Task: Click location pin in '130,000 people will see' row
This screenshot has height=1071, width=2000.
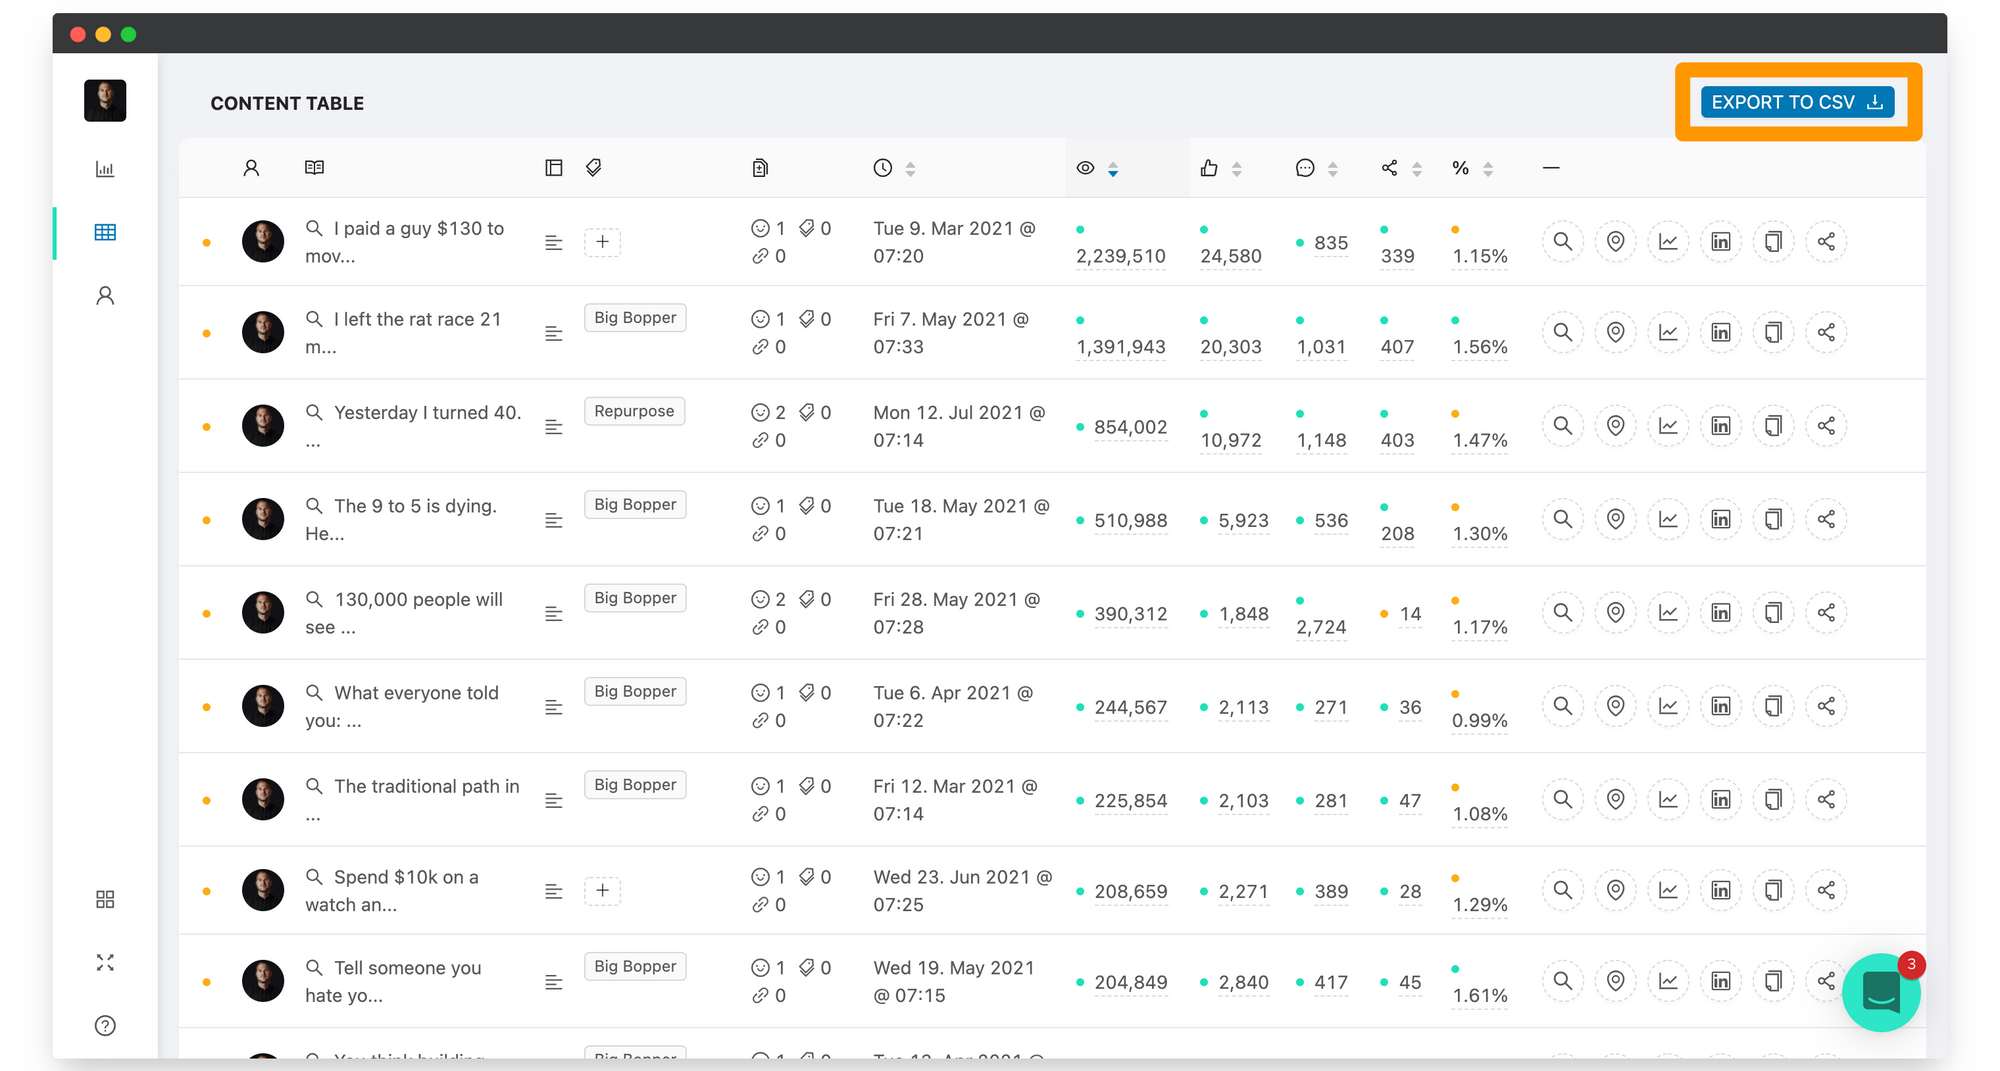Action: pos(1616,612)
